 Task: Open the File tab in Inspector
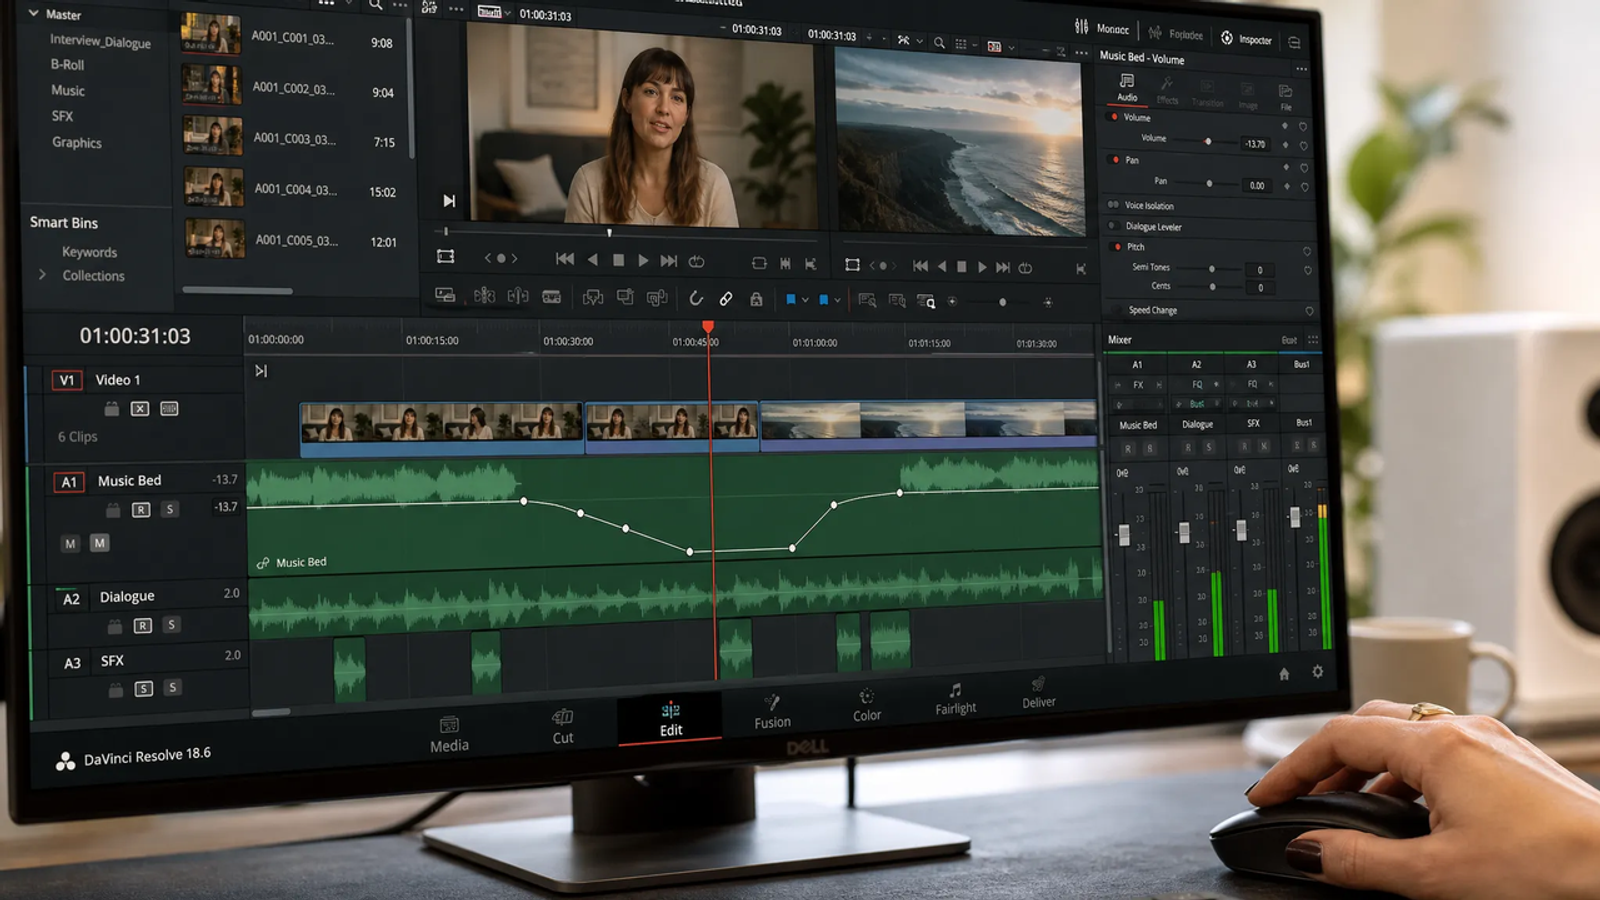click(1286, 97)
